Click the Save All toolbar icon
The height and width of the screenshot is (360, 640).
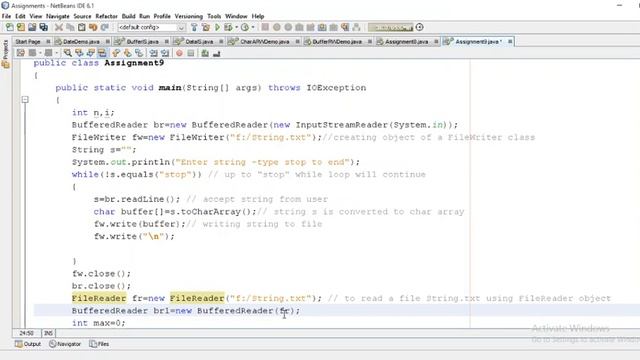[x=43, y=27]
